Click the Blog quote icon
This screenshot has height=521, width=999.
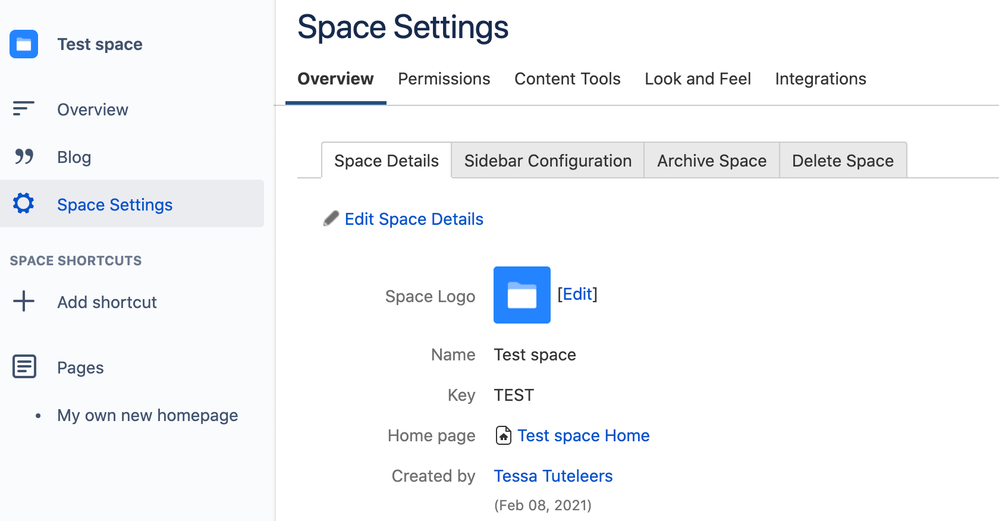point(23,157)
